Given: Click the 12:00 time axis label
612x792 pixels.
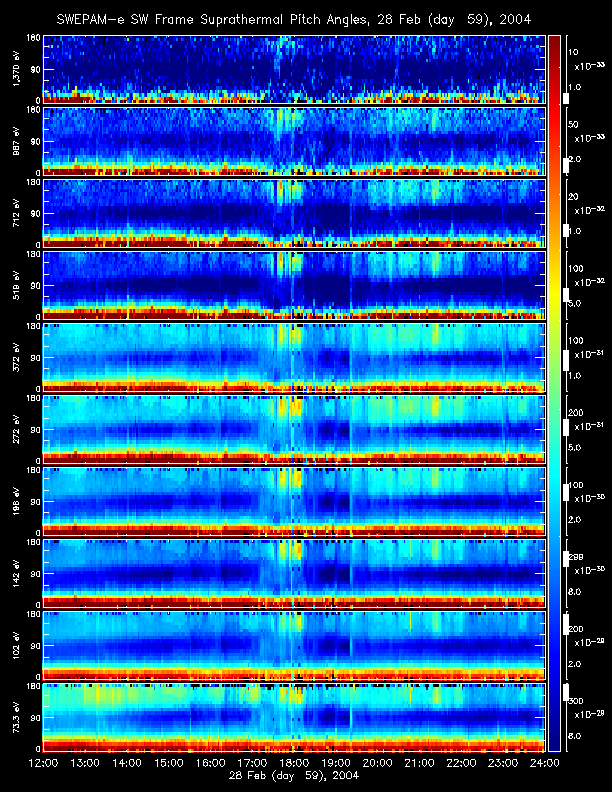Looking at the screenshot, I should pyautogui.click(x=44, y=763).
